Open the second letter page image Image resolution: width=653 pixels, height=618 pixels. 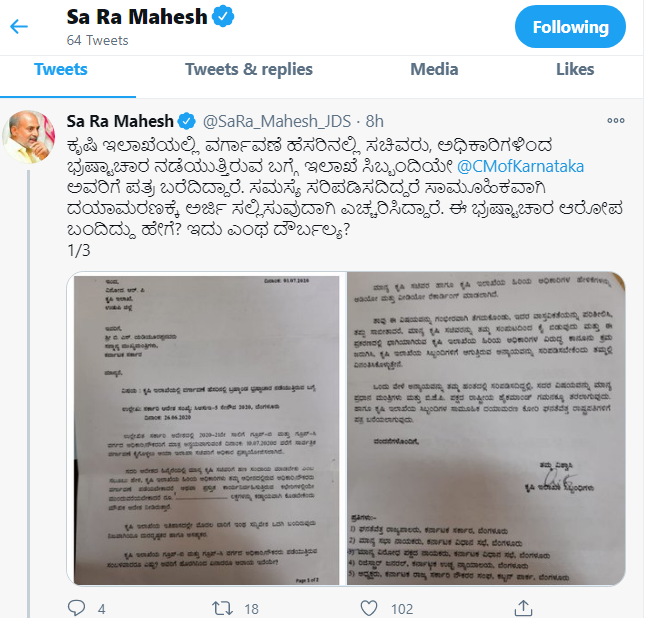pyautogui.click(x=486, y=429)
